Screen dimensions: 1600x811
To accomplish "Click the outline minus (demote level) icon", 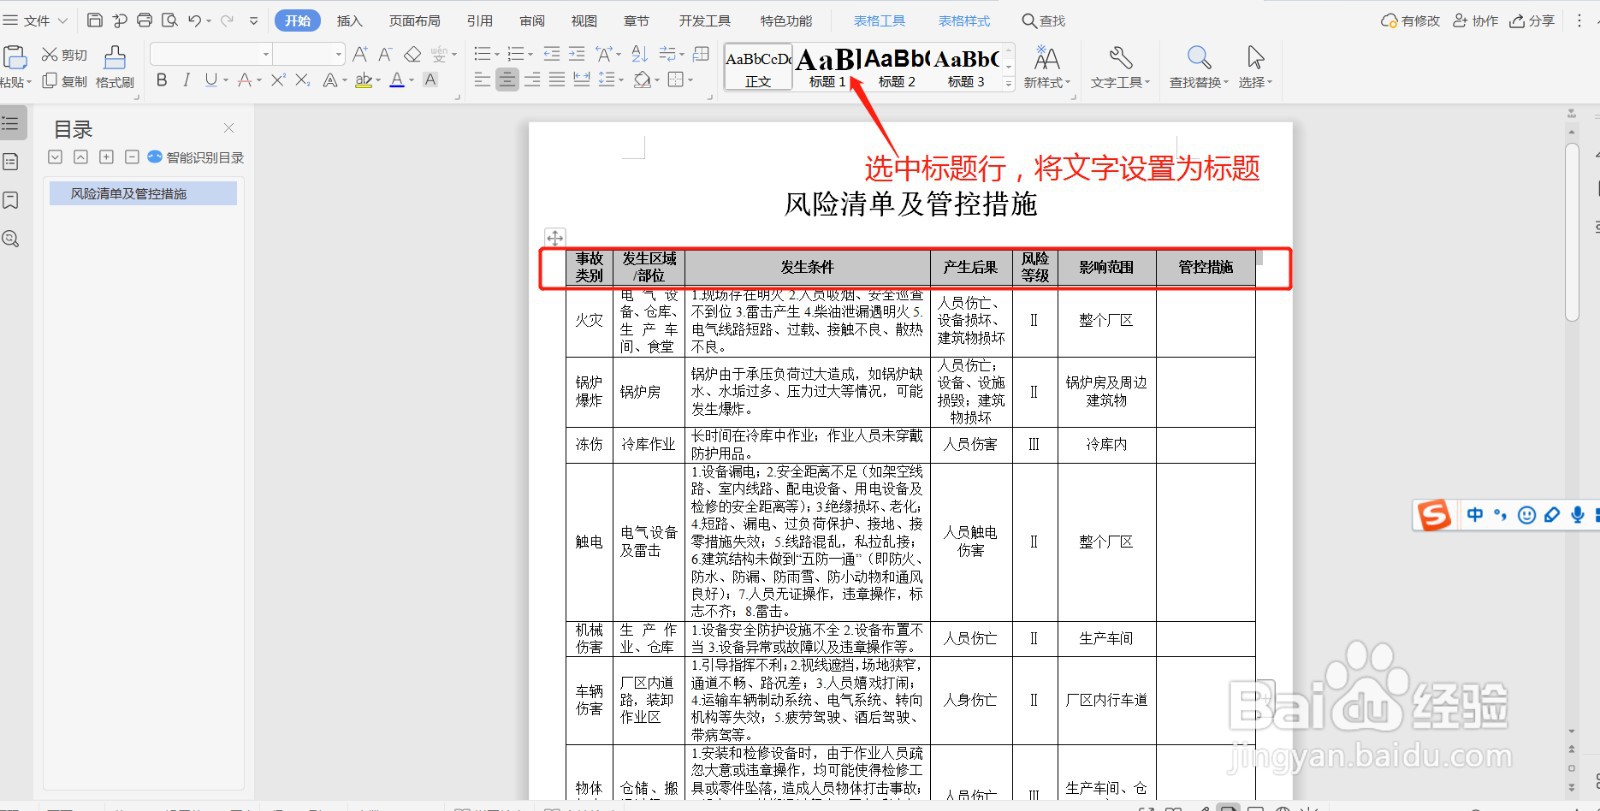I will click(131, 157).
